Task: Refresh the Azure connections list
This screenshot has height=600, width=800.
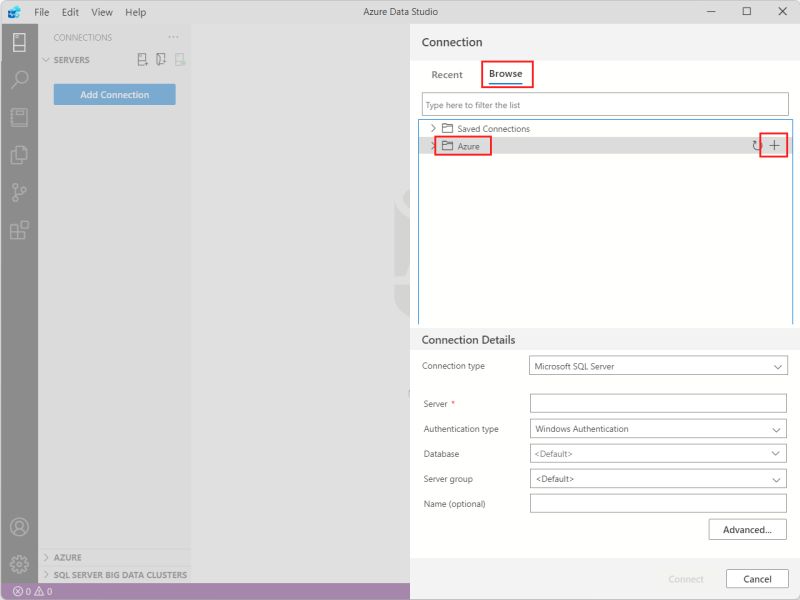Action: point(758,144)
